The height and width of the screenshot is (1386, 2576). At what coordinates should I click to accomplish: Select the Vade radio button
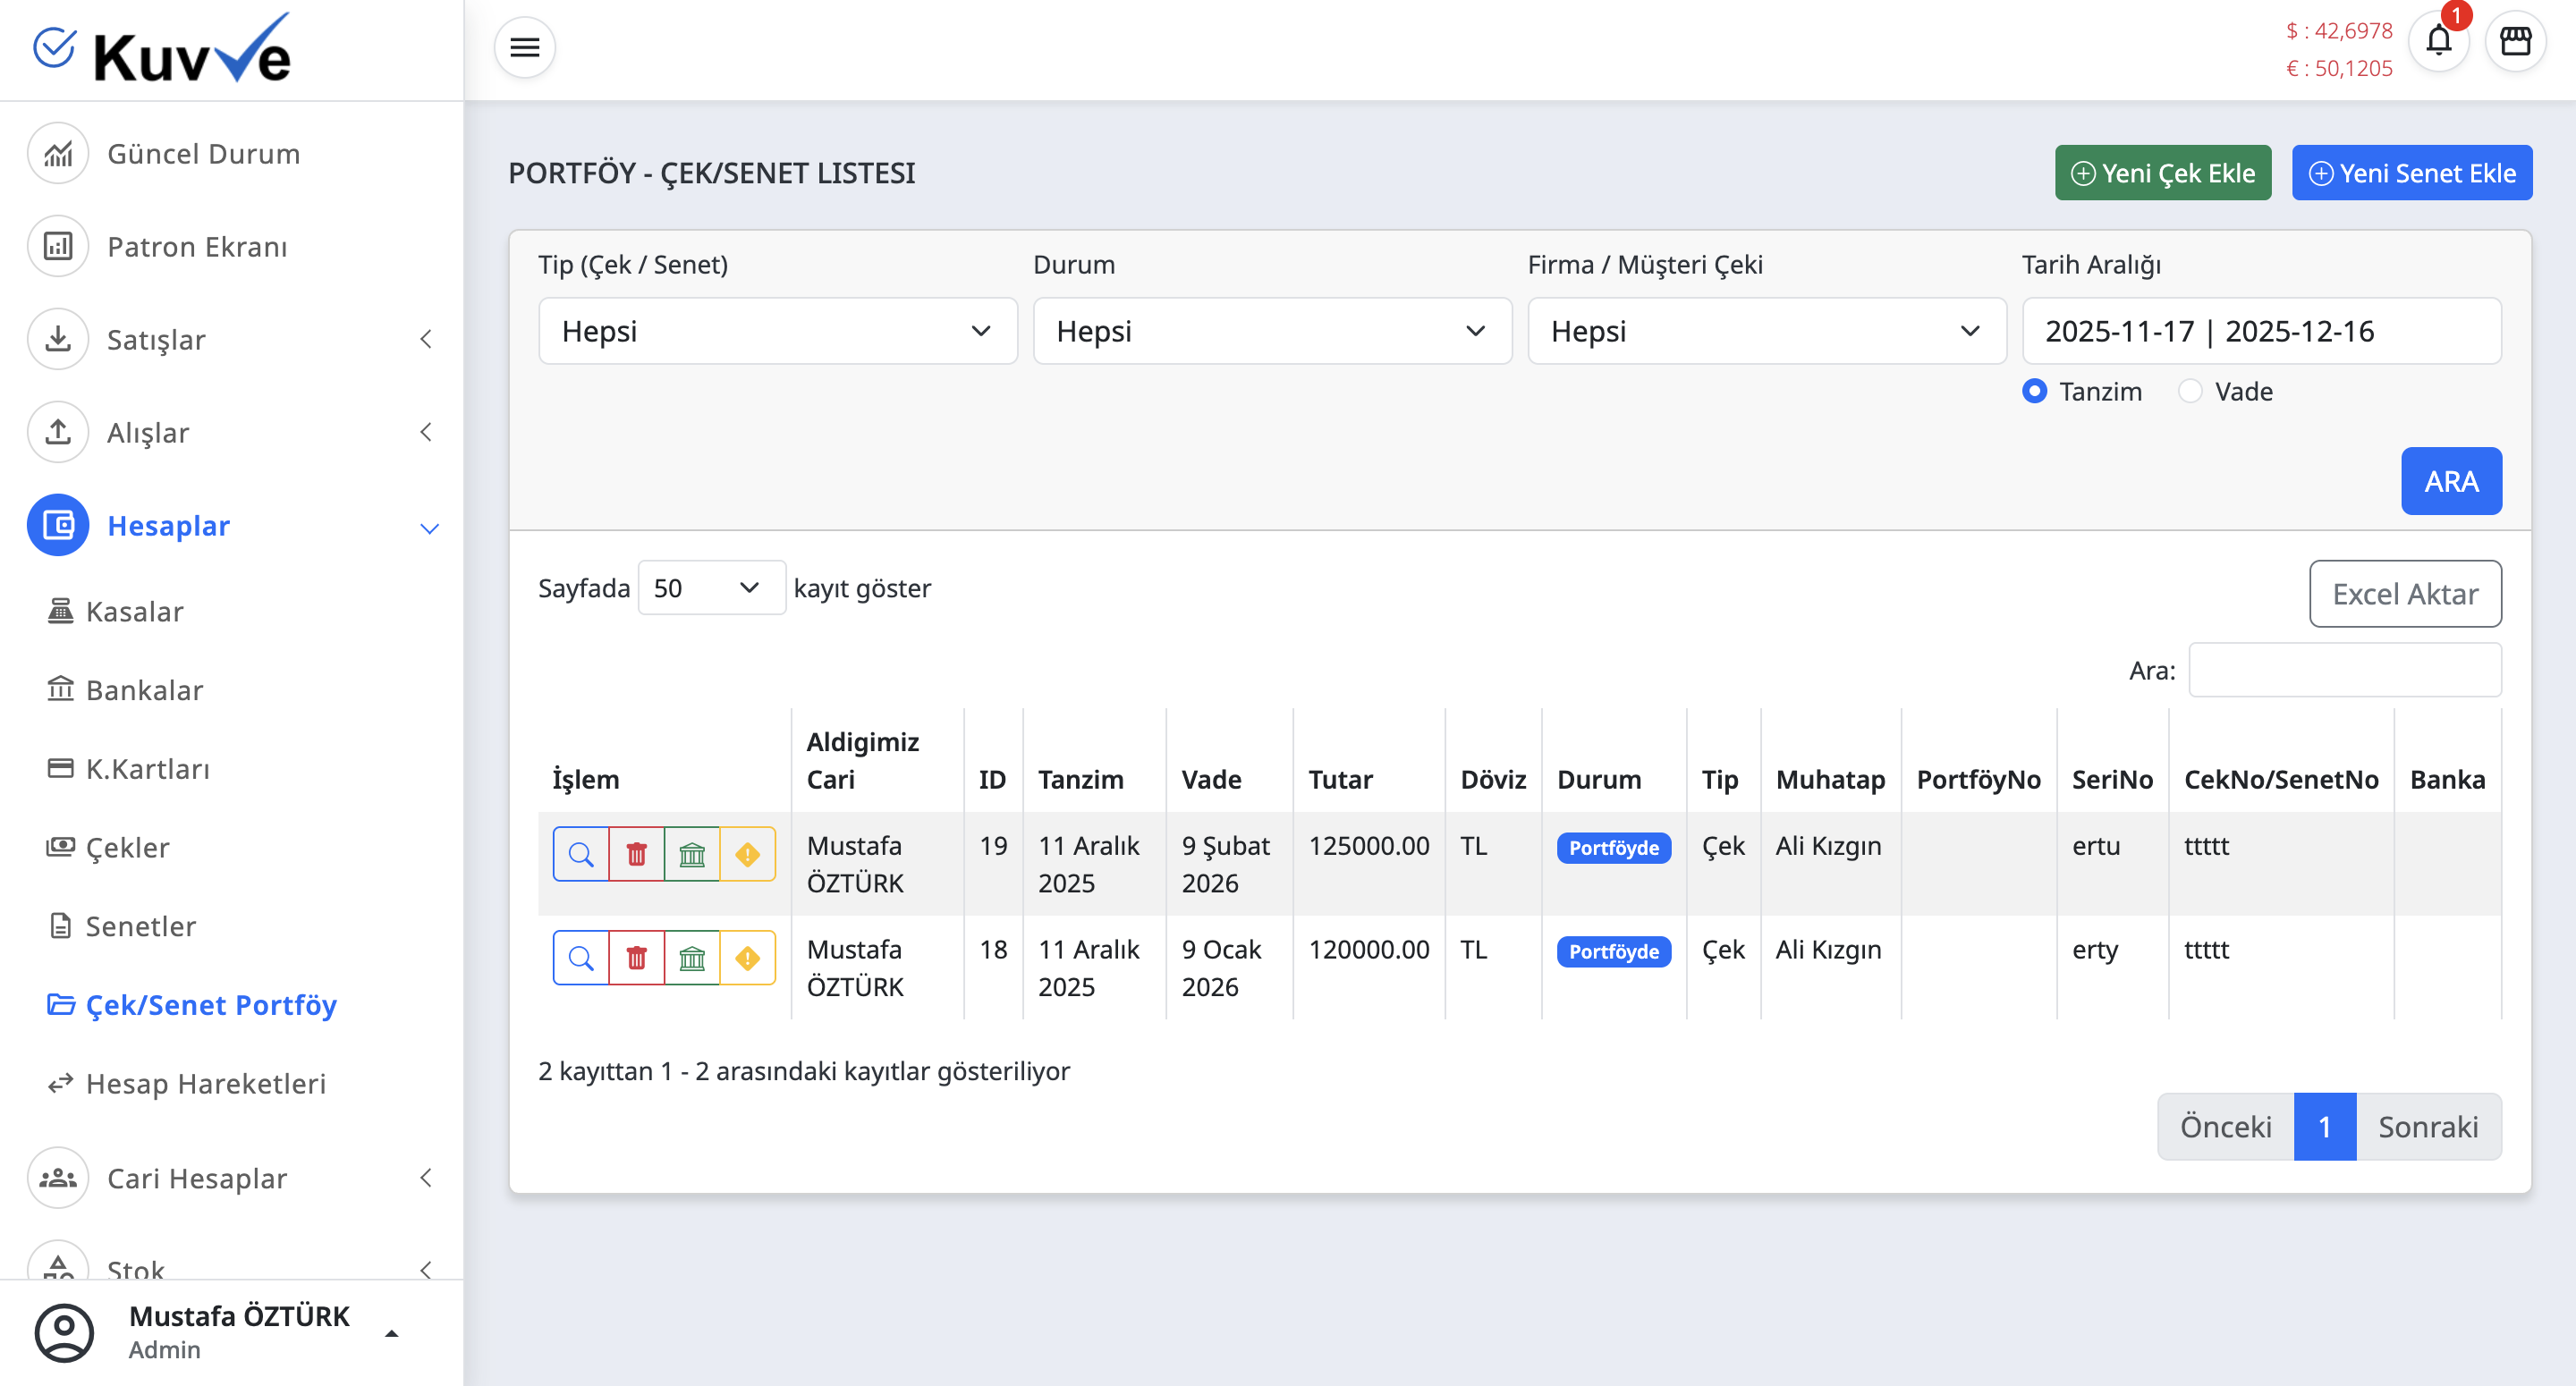(x=2190, y=391)
